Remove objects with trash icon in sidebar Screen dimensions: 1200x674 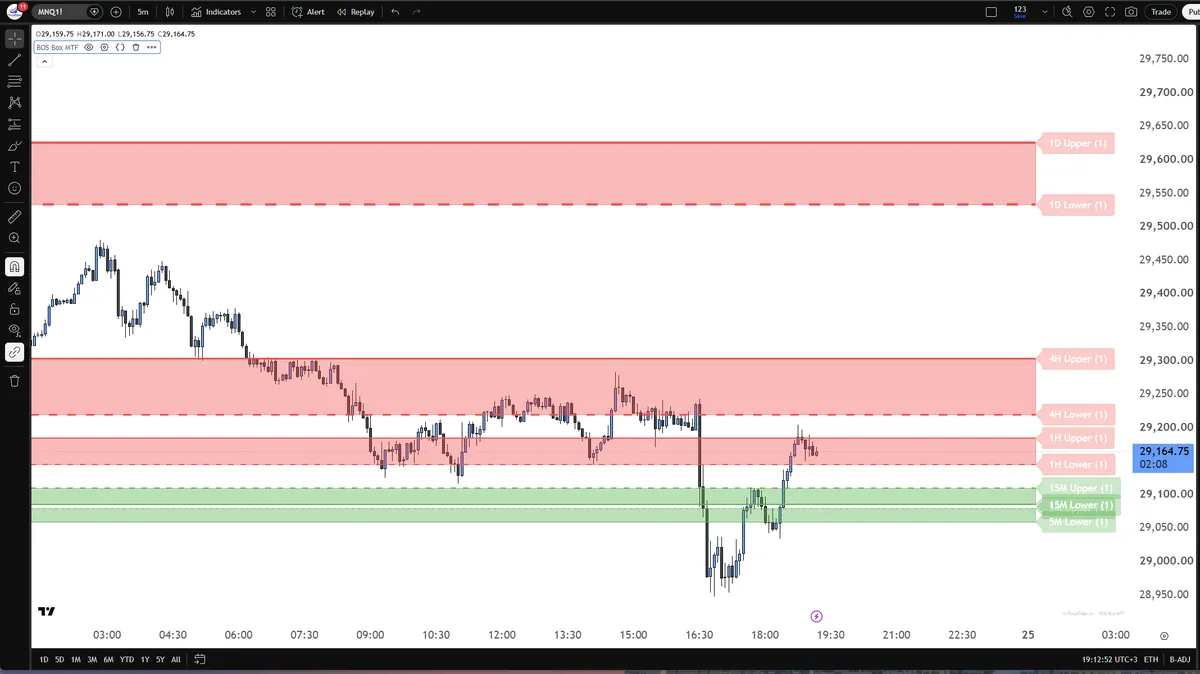[15, 381]
